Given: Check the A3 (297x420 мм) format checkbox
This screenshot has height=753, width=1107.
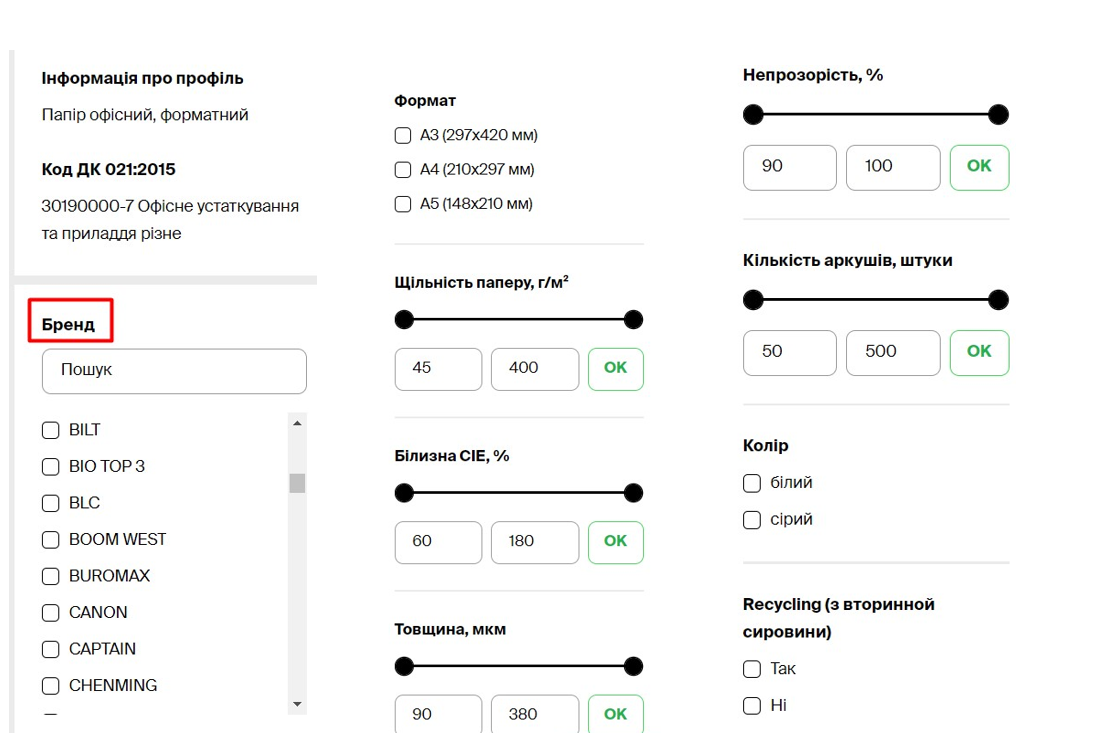Looking at the screenshot, I should click(x=403, y=136).
